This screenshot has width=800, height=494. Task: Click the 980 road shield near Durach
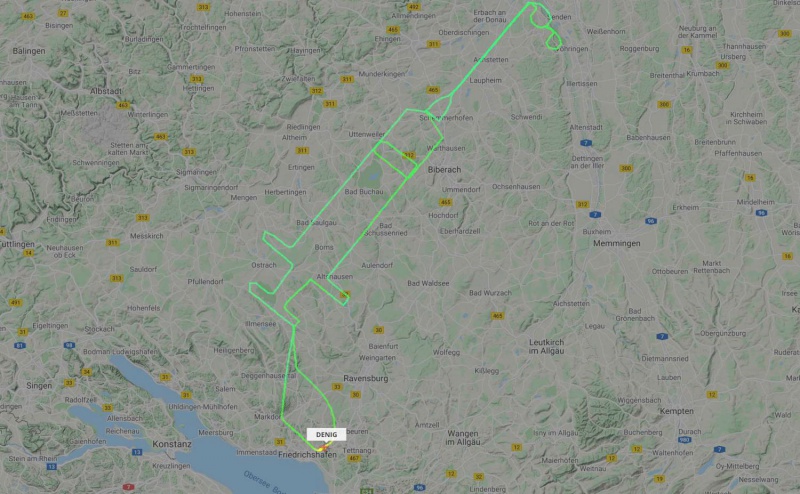[x=685, y=439]
